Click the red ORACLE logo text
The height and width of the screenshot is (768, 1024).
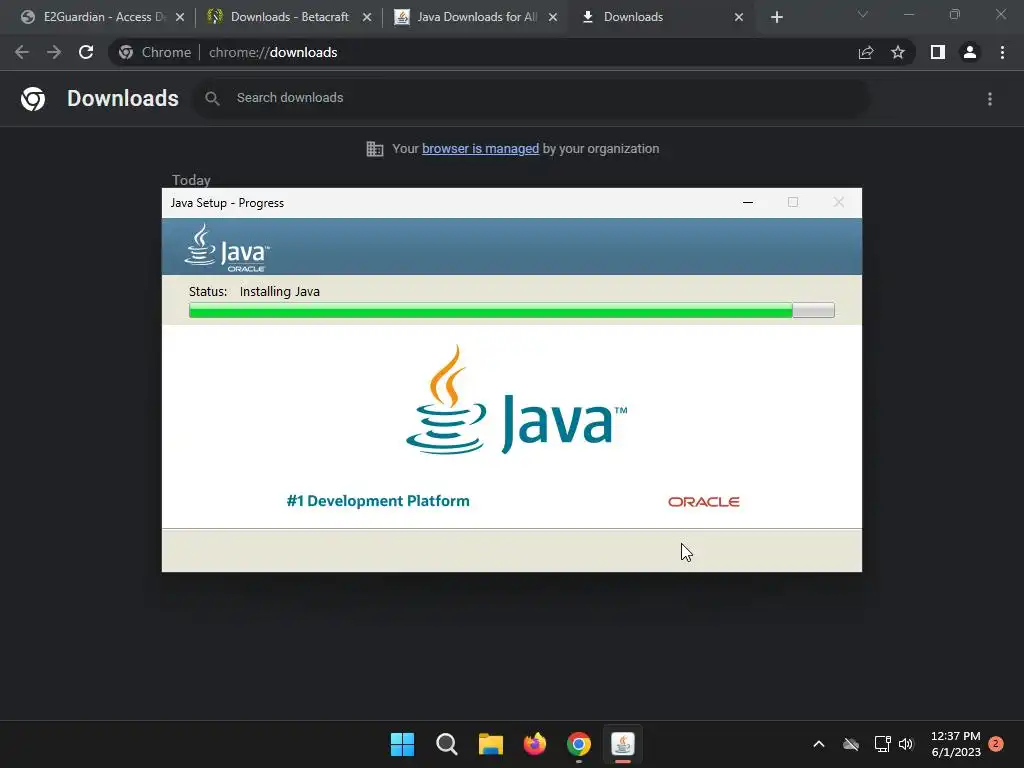point(704,502)
